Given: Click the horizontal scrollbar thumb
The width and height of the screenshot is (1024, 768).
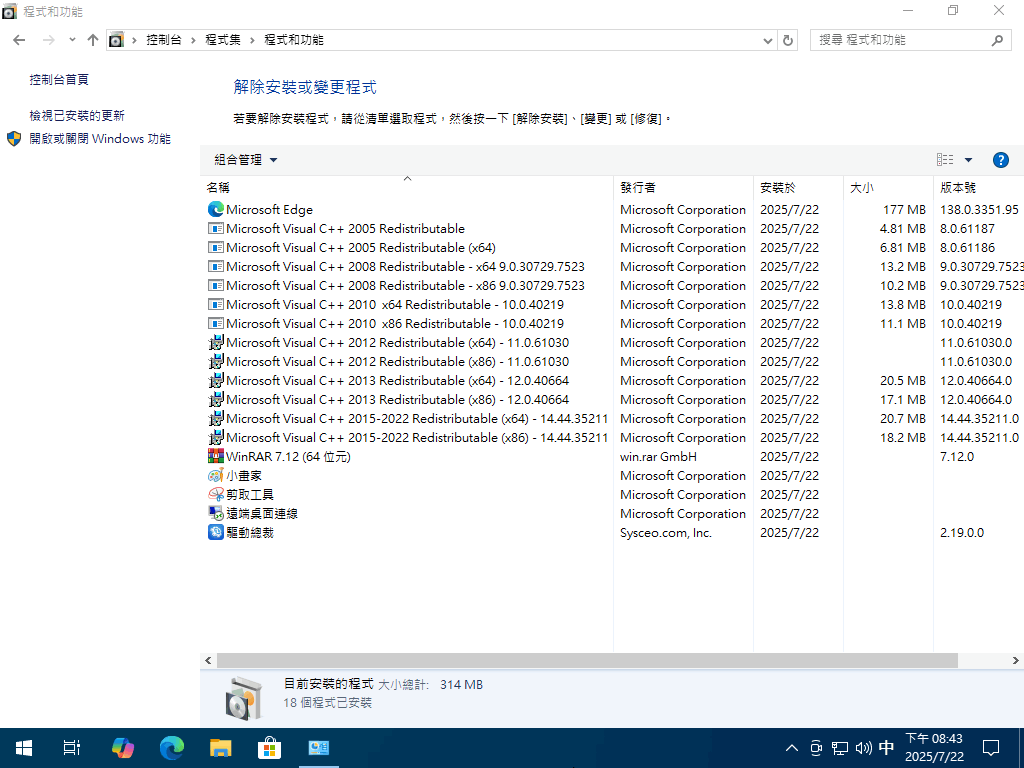Looking at the screenshot, I should point(587,660).
